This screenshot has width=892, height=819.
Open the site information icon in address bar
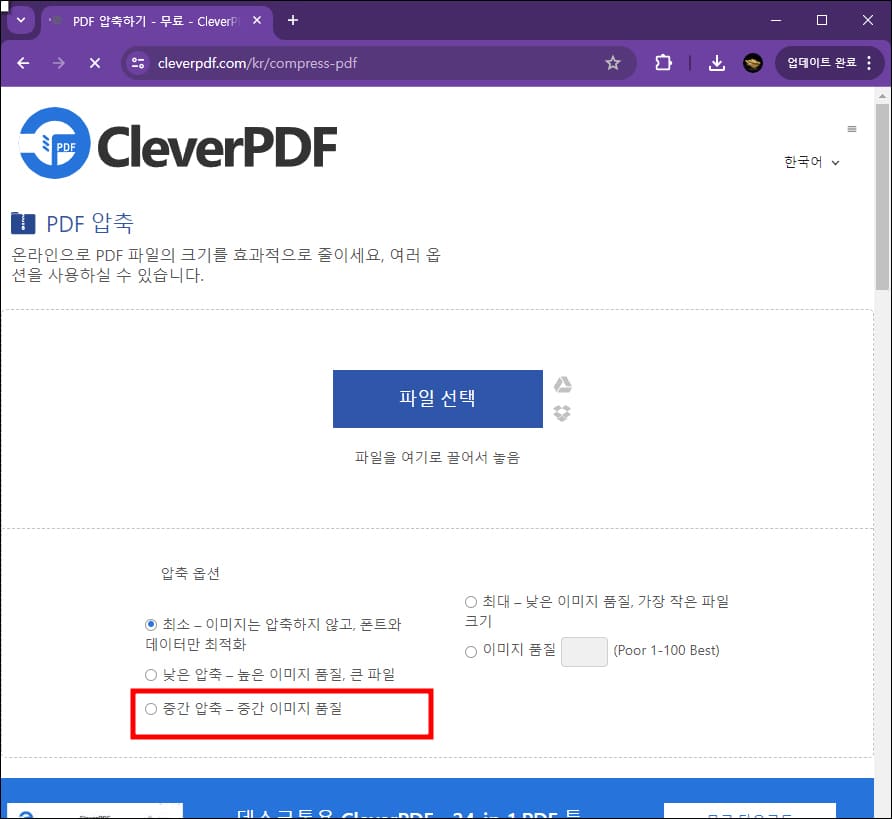coord(138,63)
